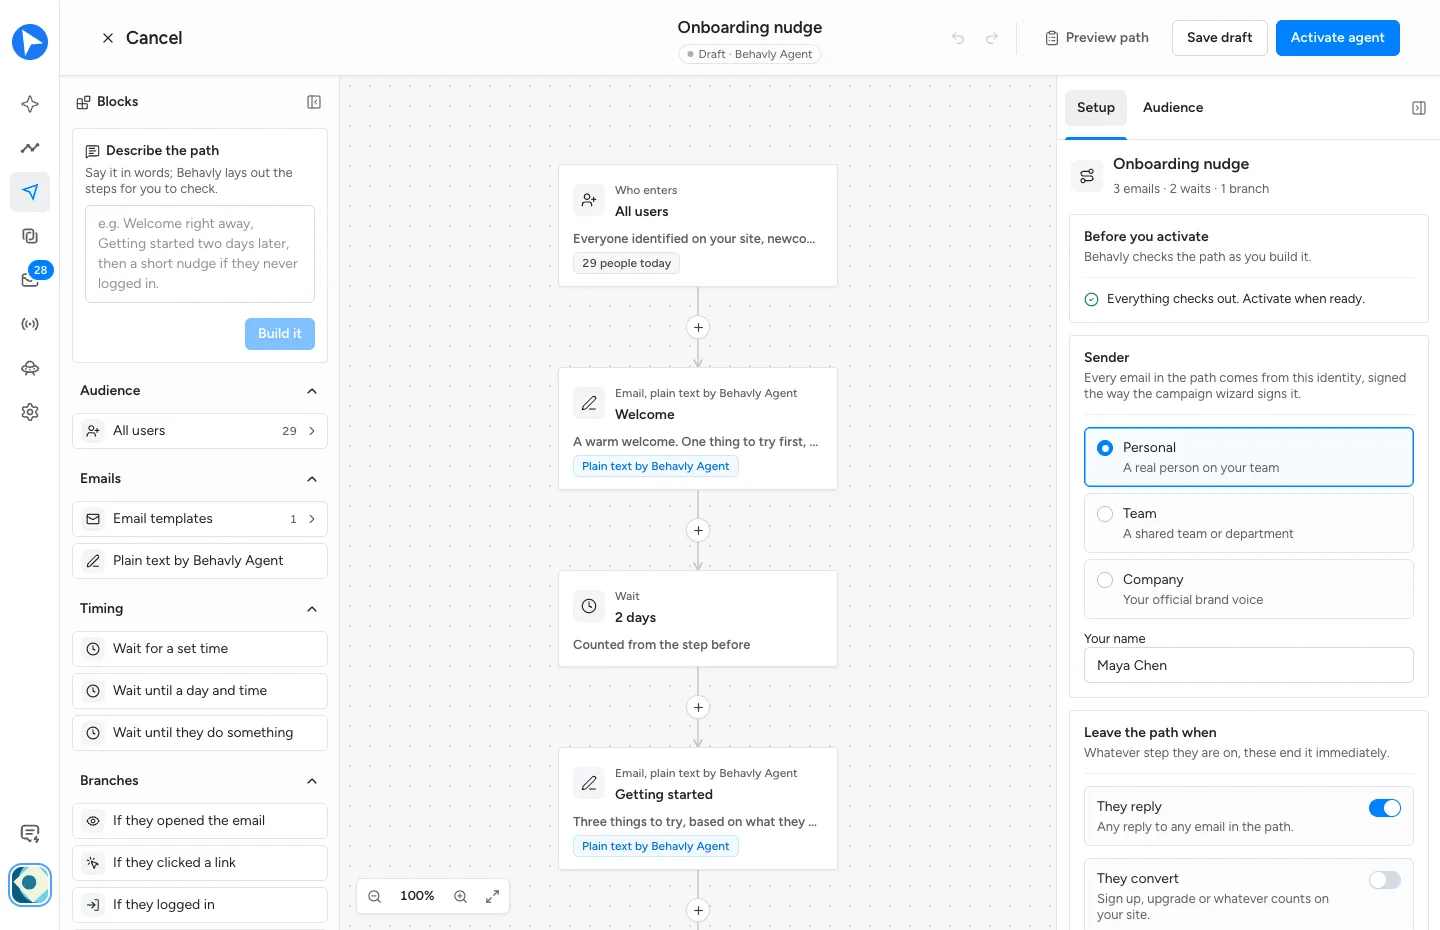
Task: Cancel editing the path
Action: point(142,38)
